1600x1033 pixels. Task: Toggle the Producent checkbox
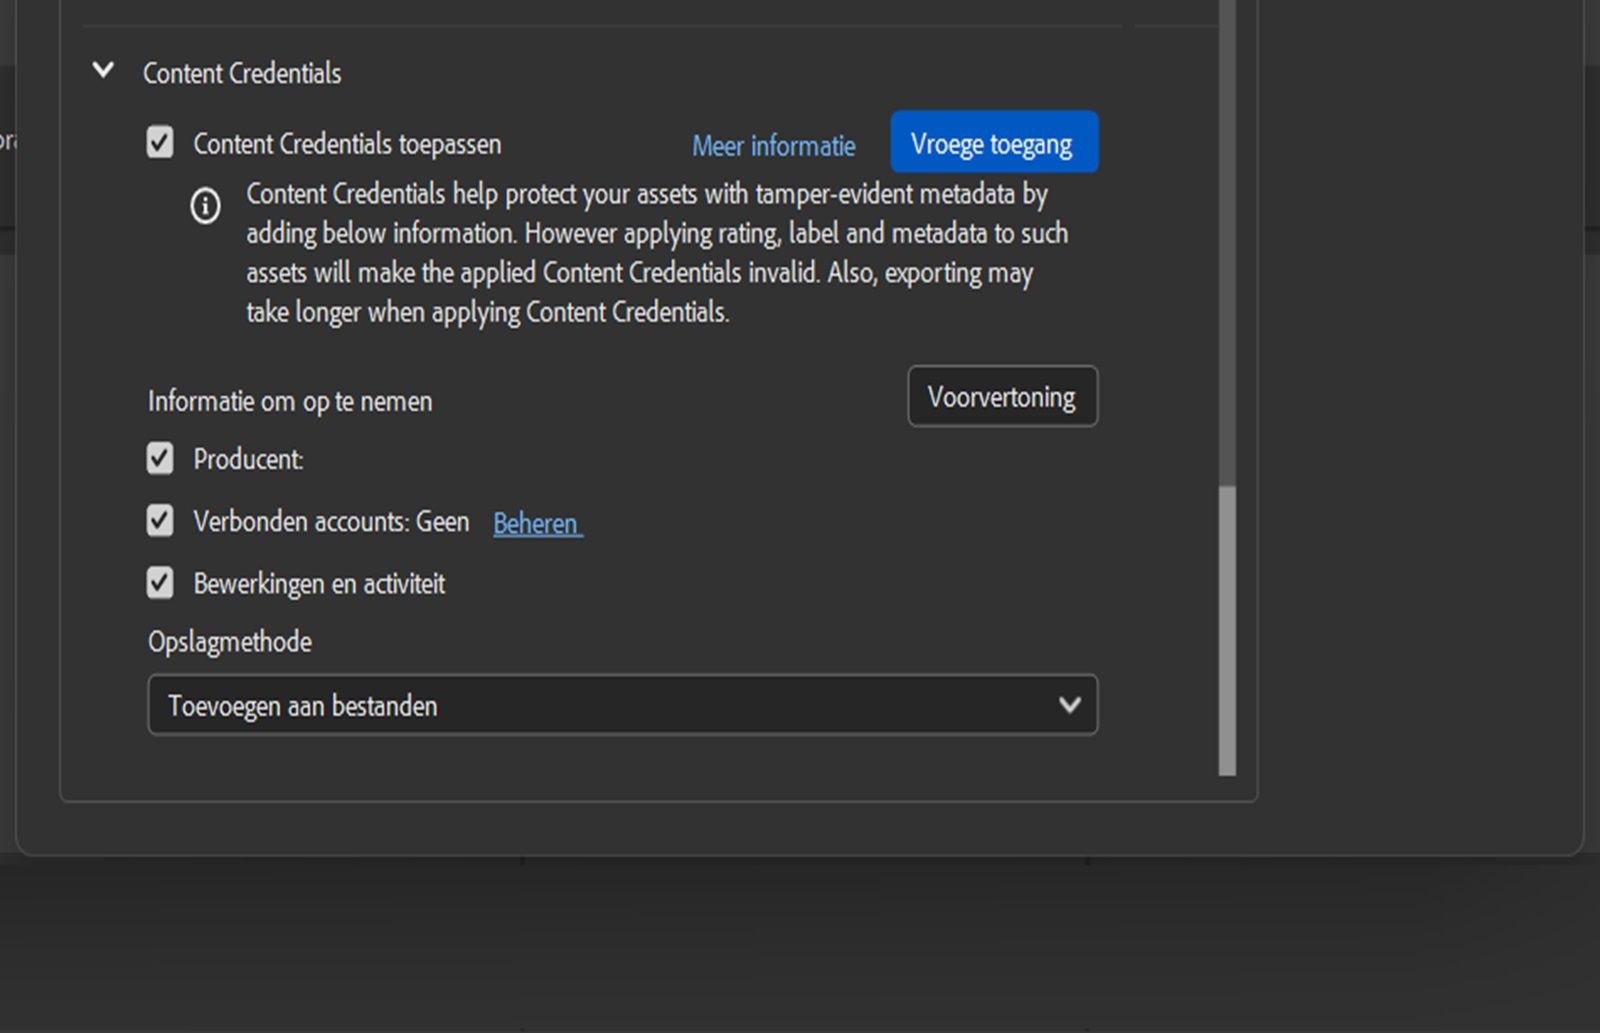[x=160, y=458]
